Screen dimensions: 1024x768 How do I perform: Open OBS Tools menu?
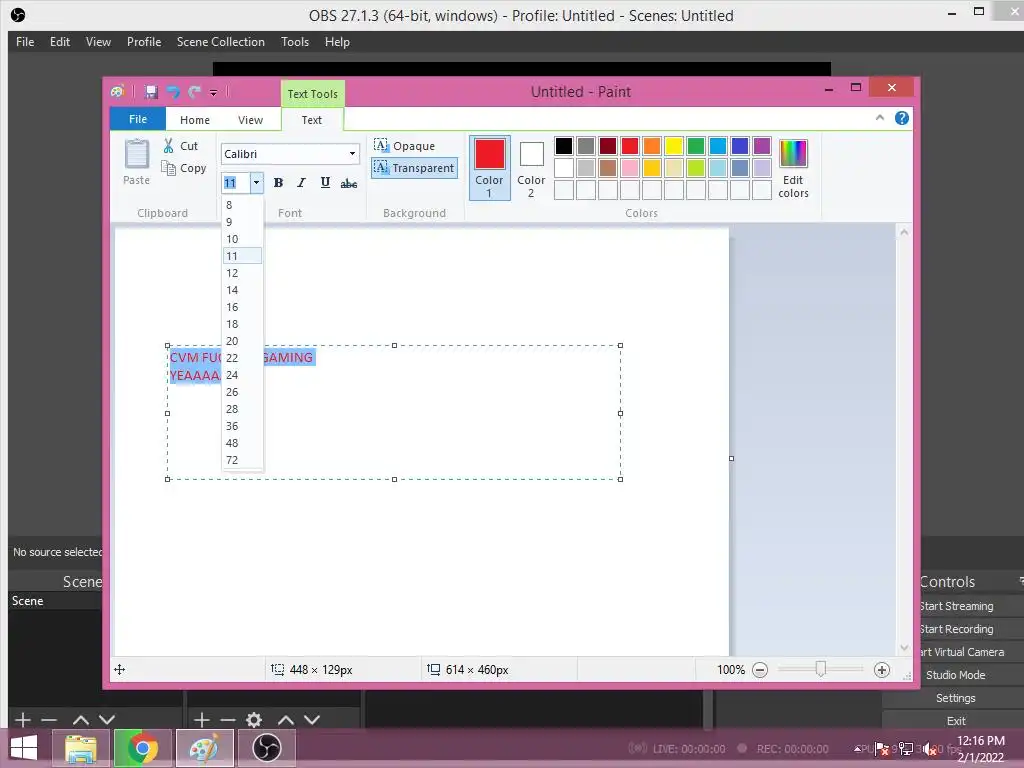coord(295,42)
